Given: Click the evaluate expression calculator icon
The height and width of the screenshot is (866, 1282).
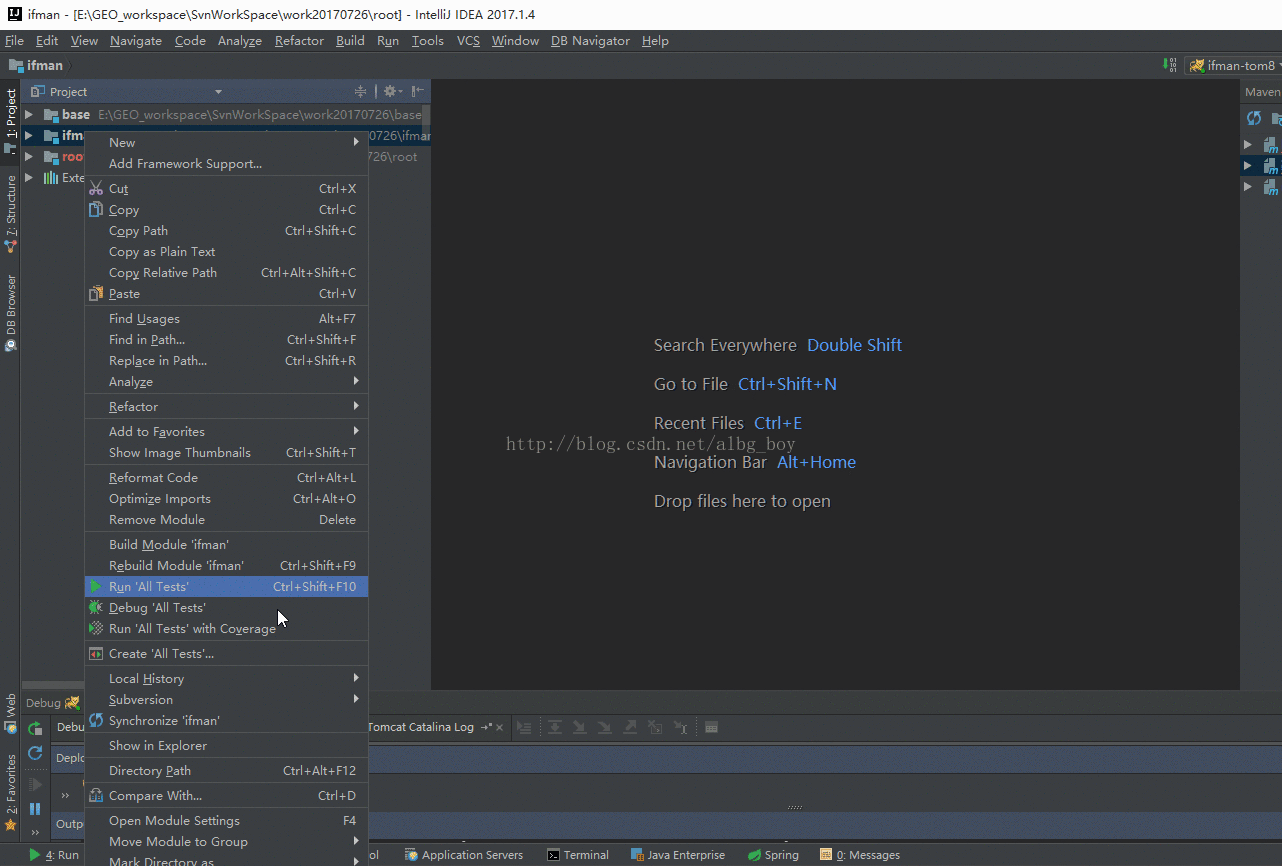Looking at the screenshot, I should coord(711,728).
